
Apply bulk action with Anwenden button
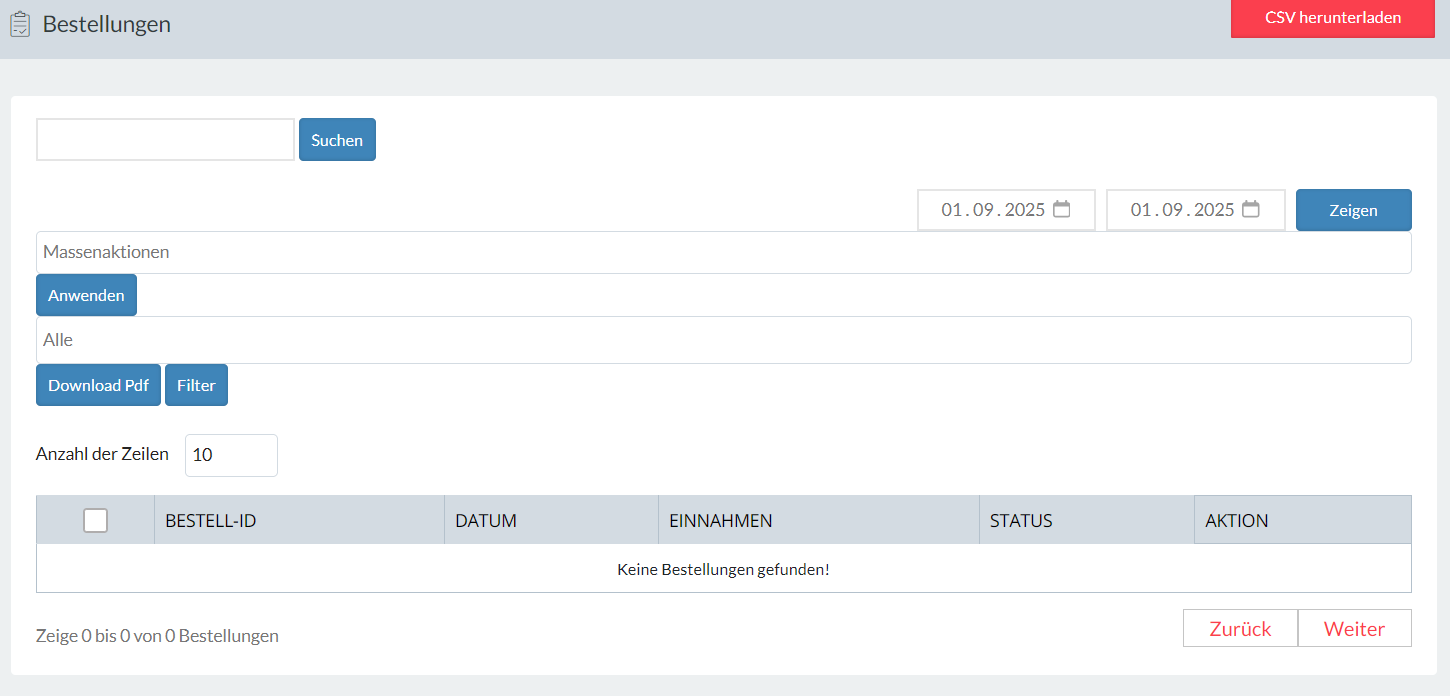click(86, 295)
